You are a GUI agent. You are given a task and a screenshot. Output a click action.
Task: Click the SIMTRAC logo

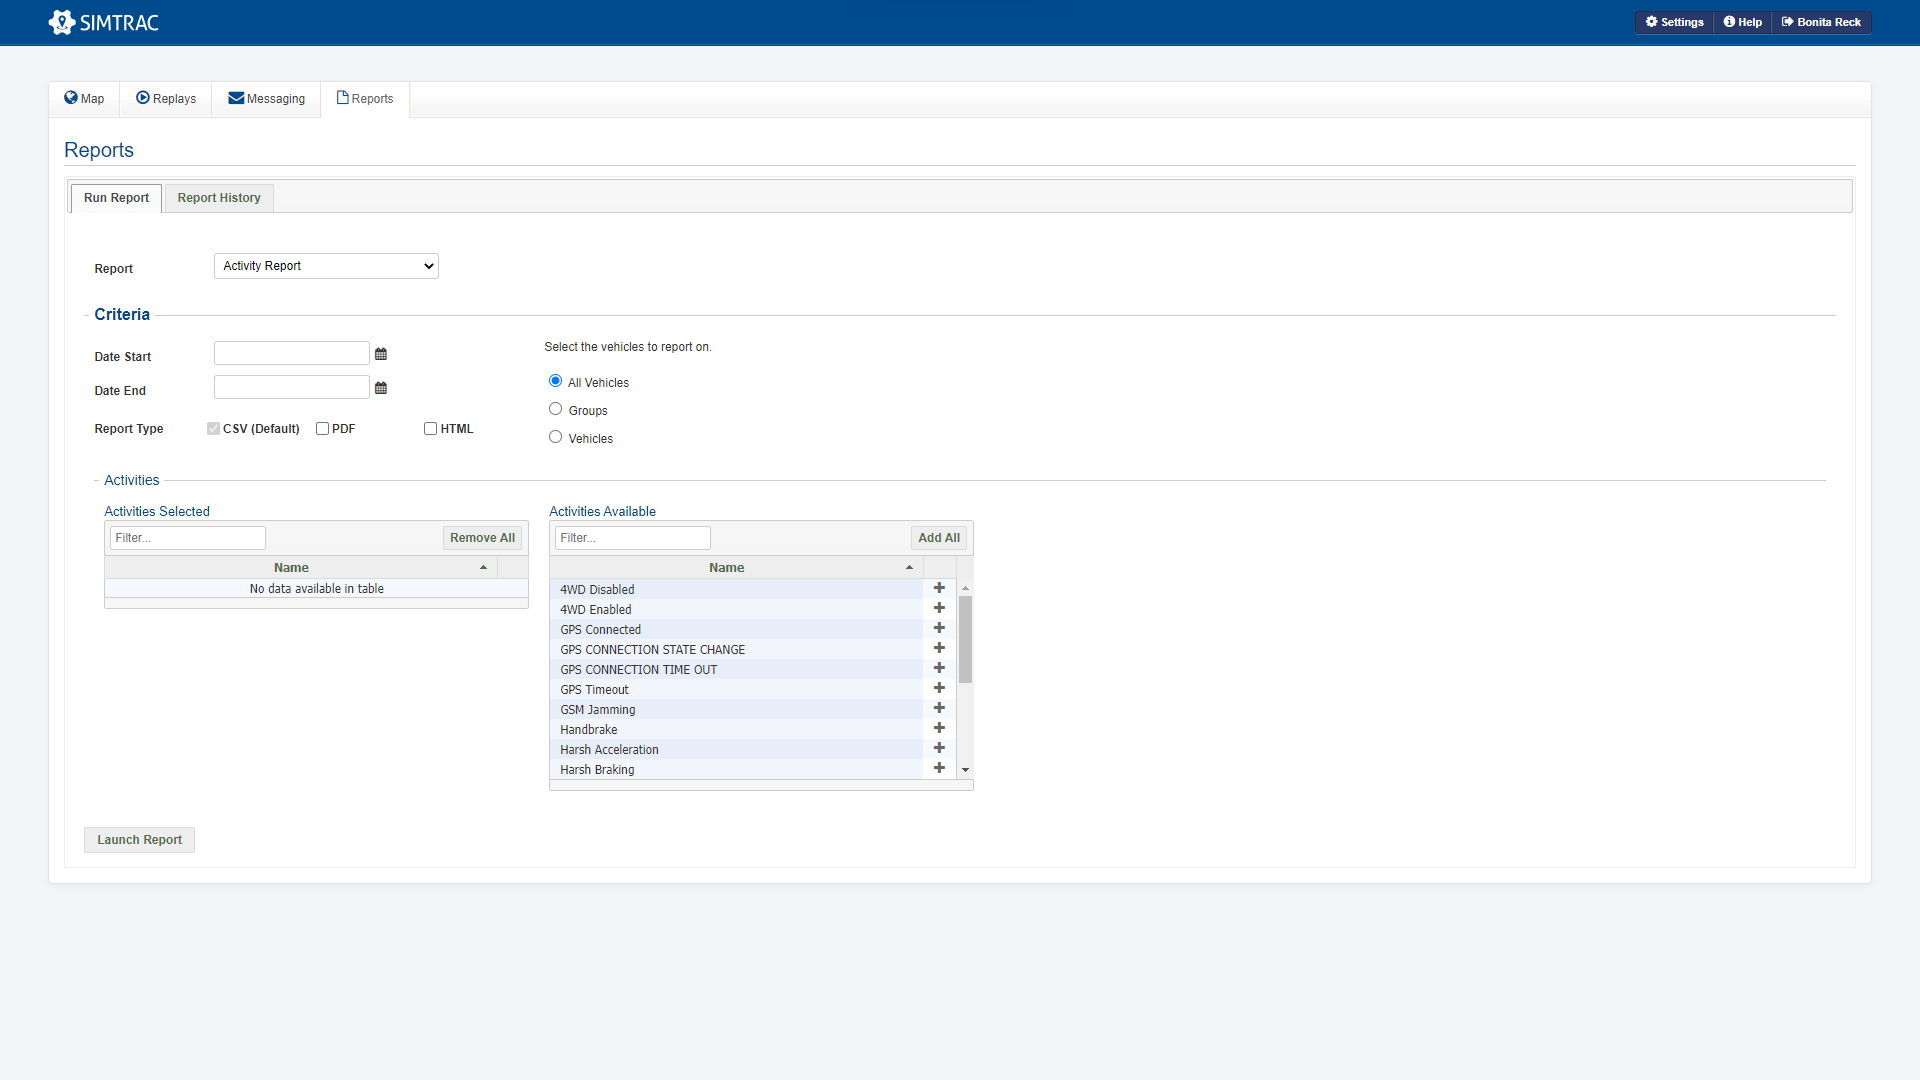pos(104,22)
